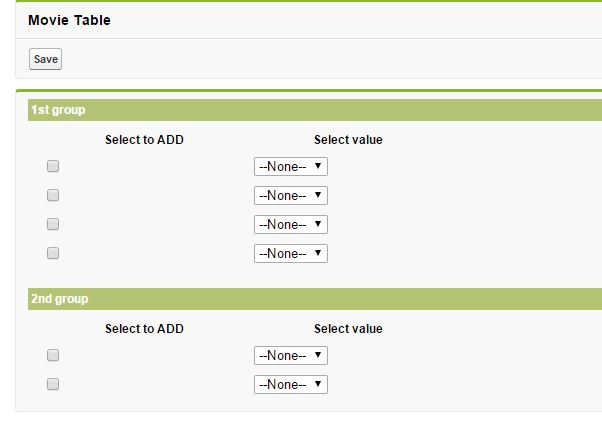The height and width of the screenshot is (431, 602).
Task: Click the Movie Table page title
Action: coord(69,20)
